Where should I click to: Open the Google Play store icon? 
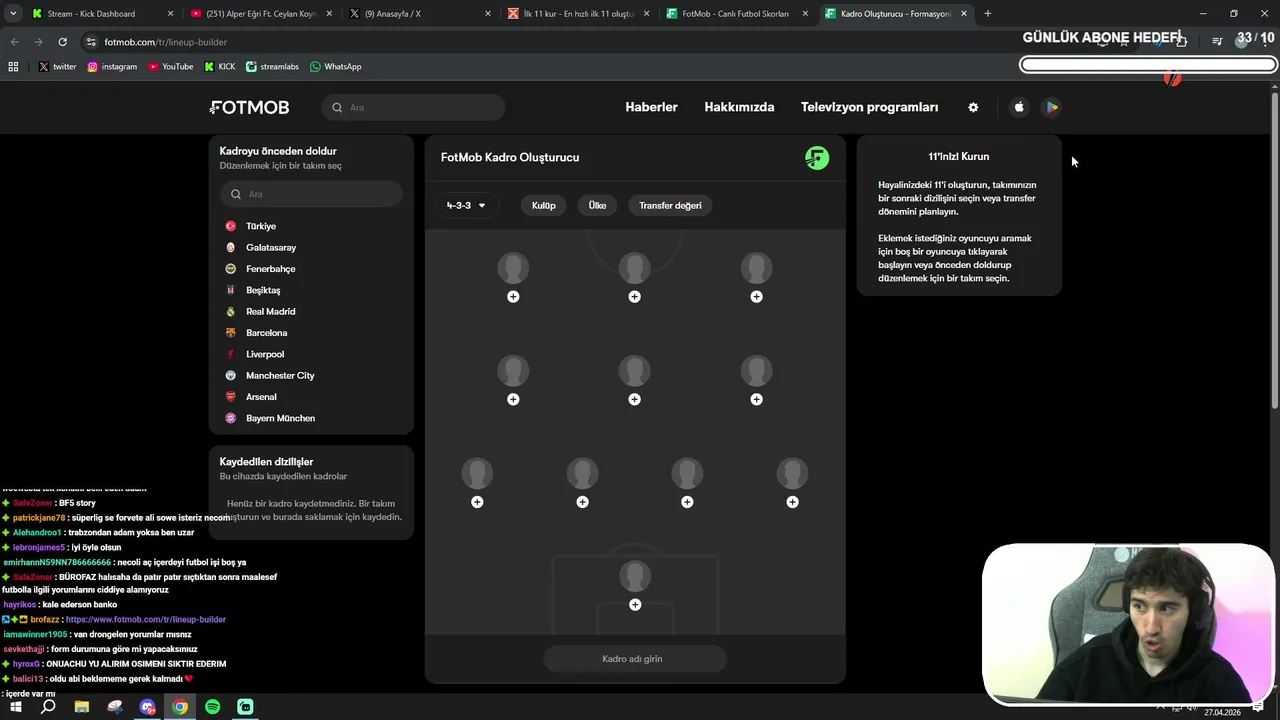click(1051, 107)
